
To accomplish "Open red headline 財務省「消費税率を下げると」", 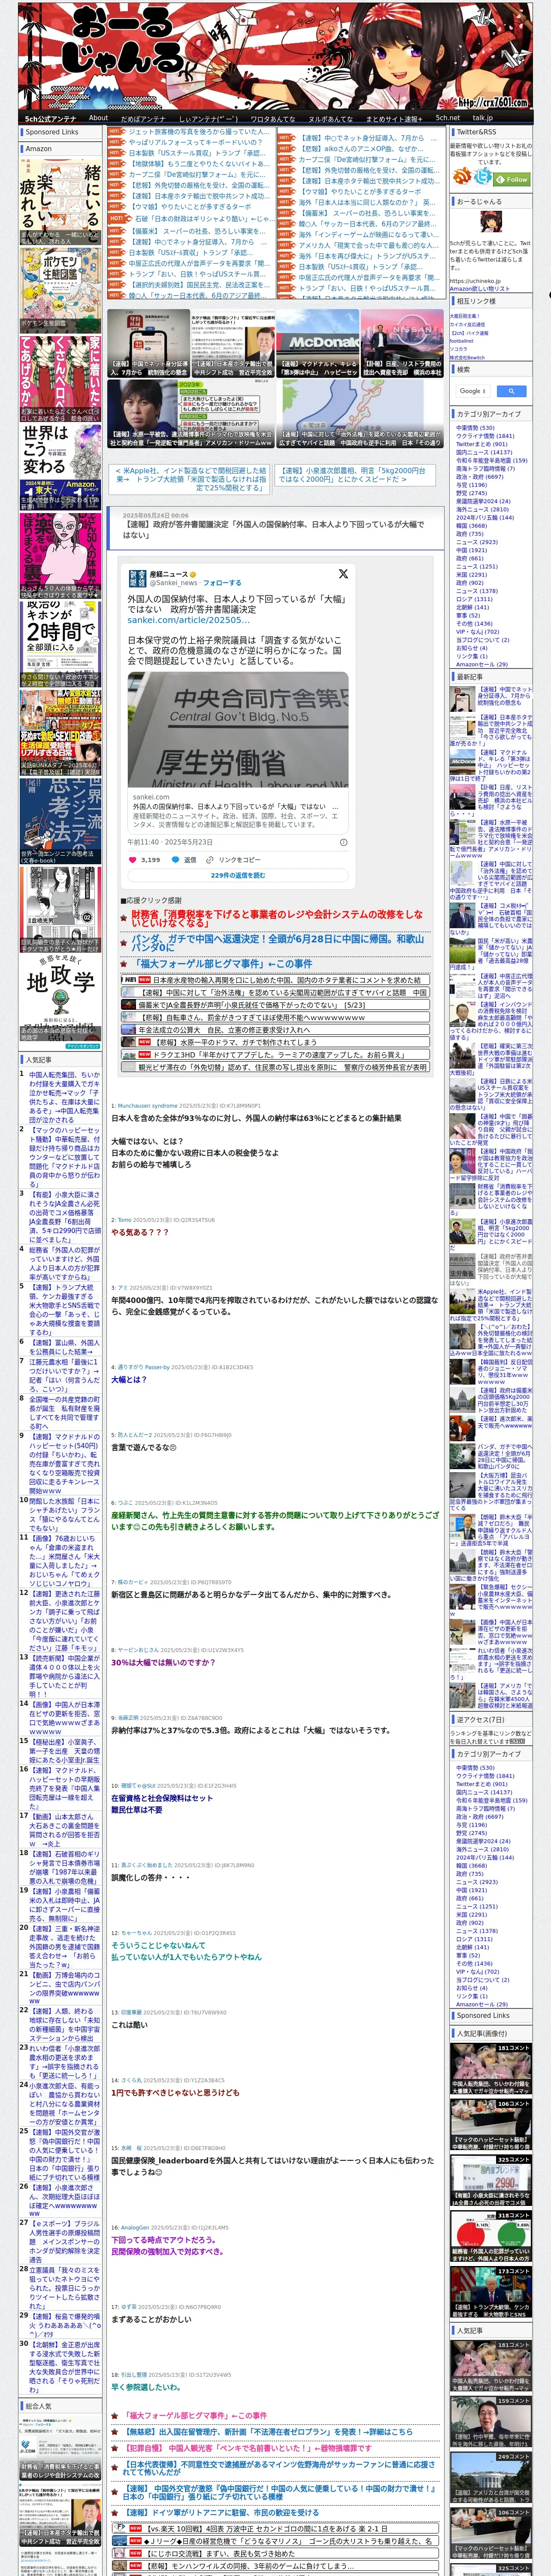I will pyautogui.click(x=277, y=919).
